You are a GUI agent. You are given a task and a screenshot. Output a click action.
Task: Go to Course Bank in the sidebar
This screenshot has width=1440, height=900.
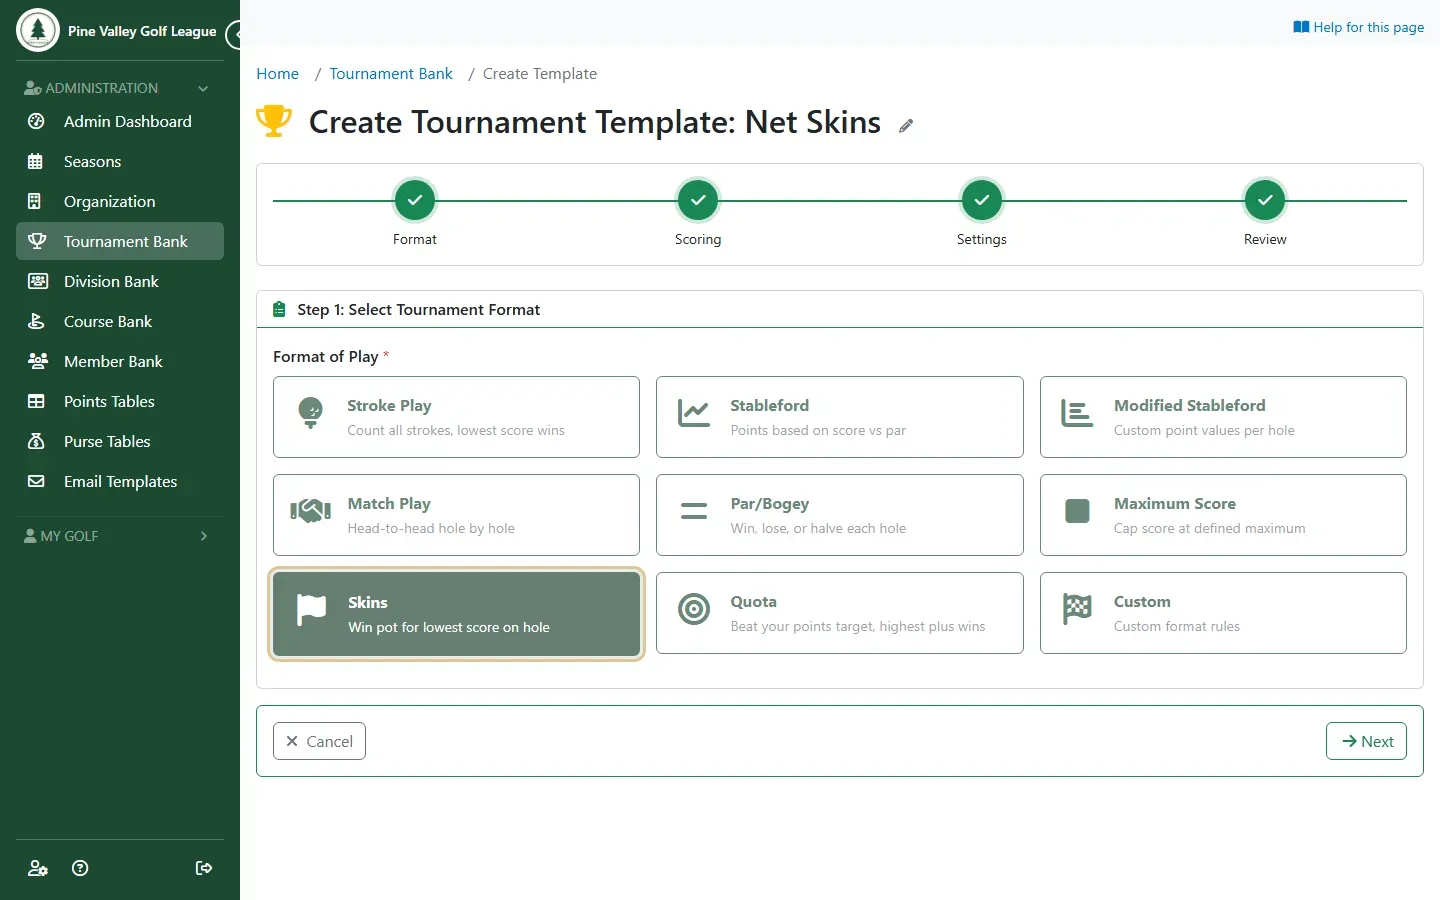120,321
